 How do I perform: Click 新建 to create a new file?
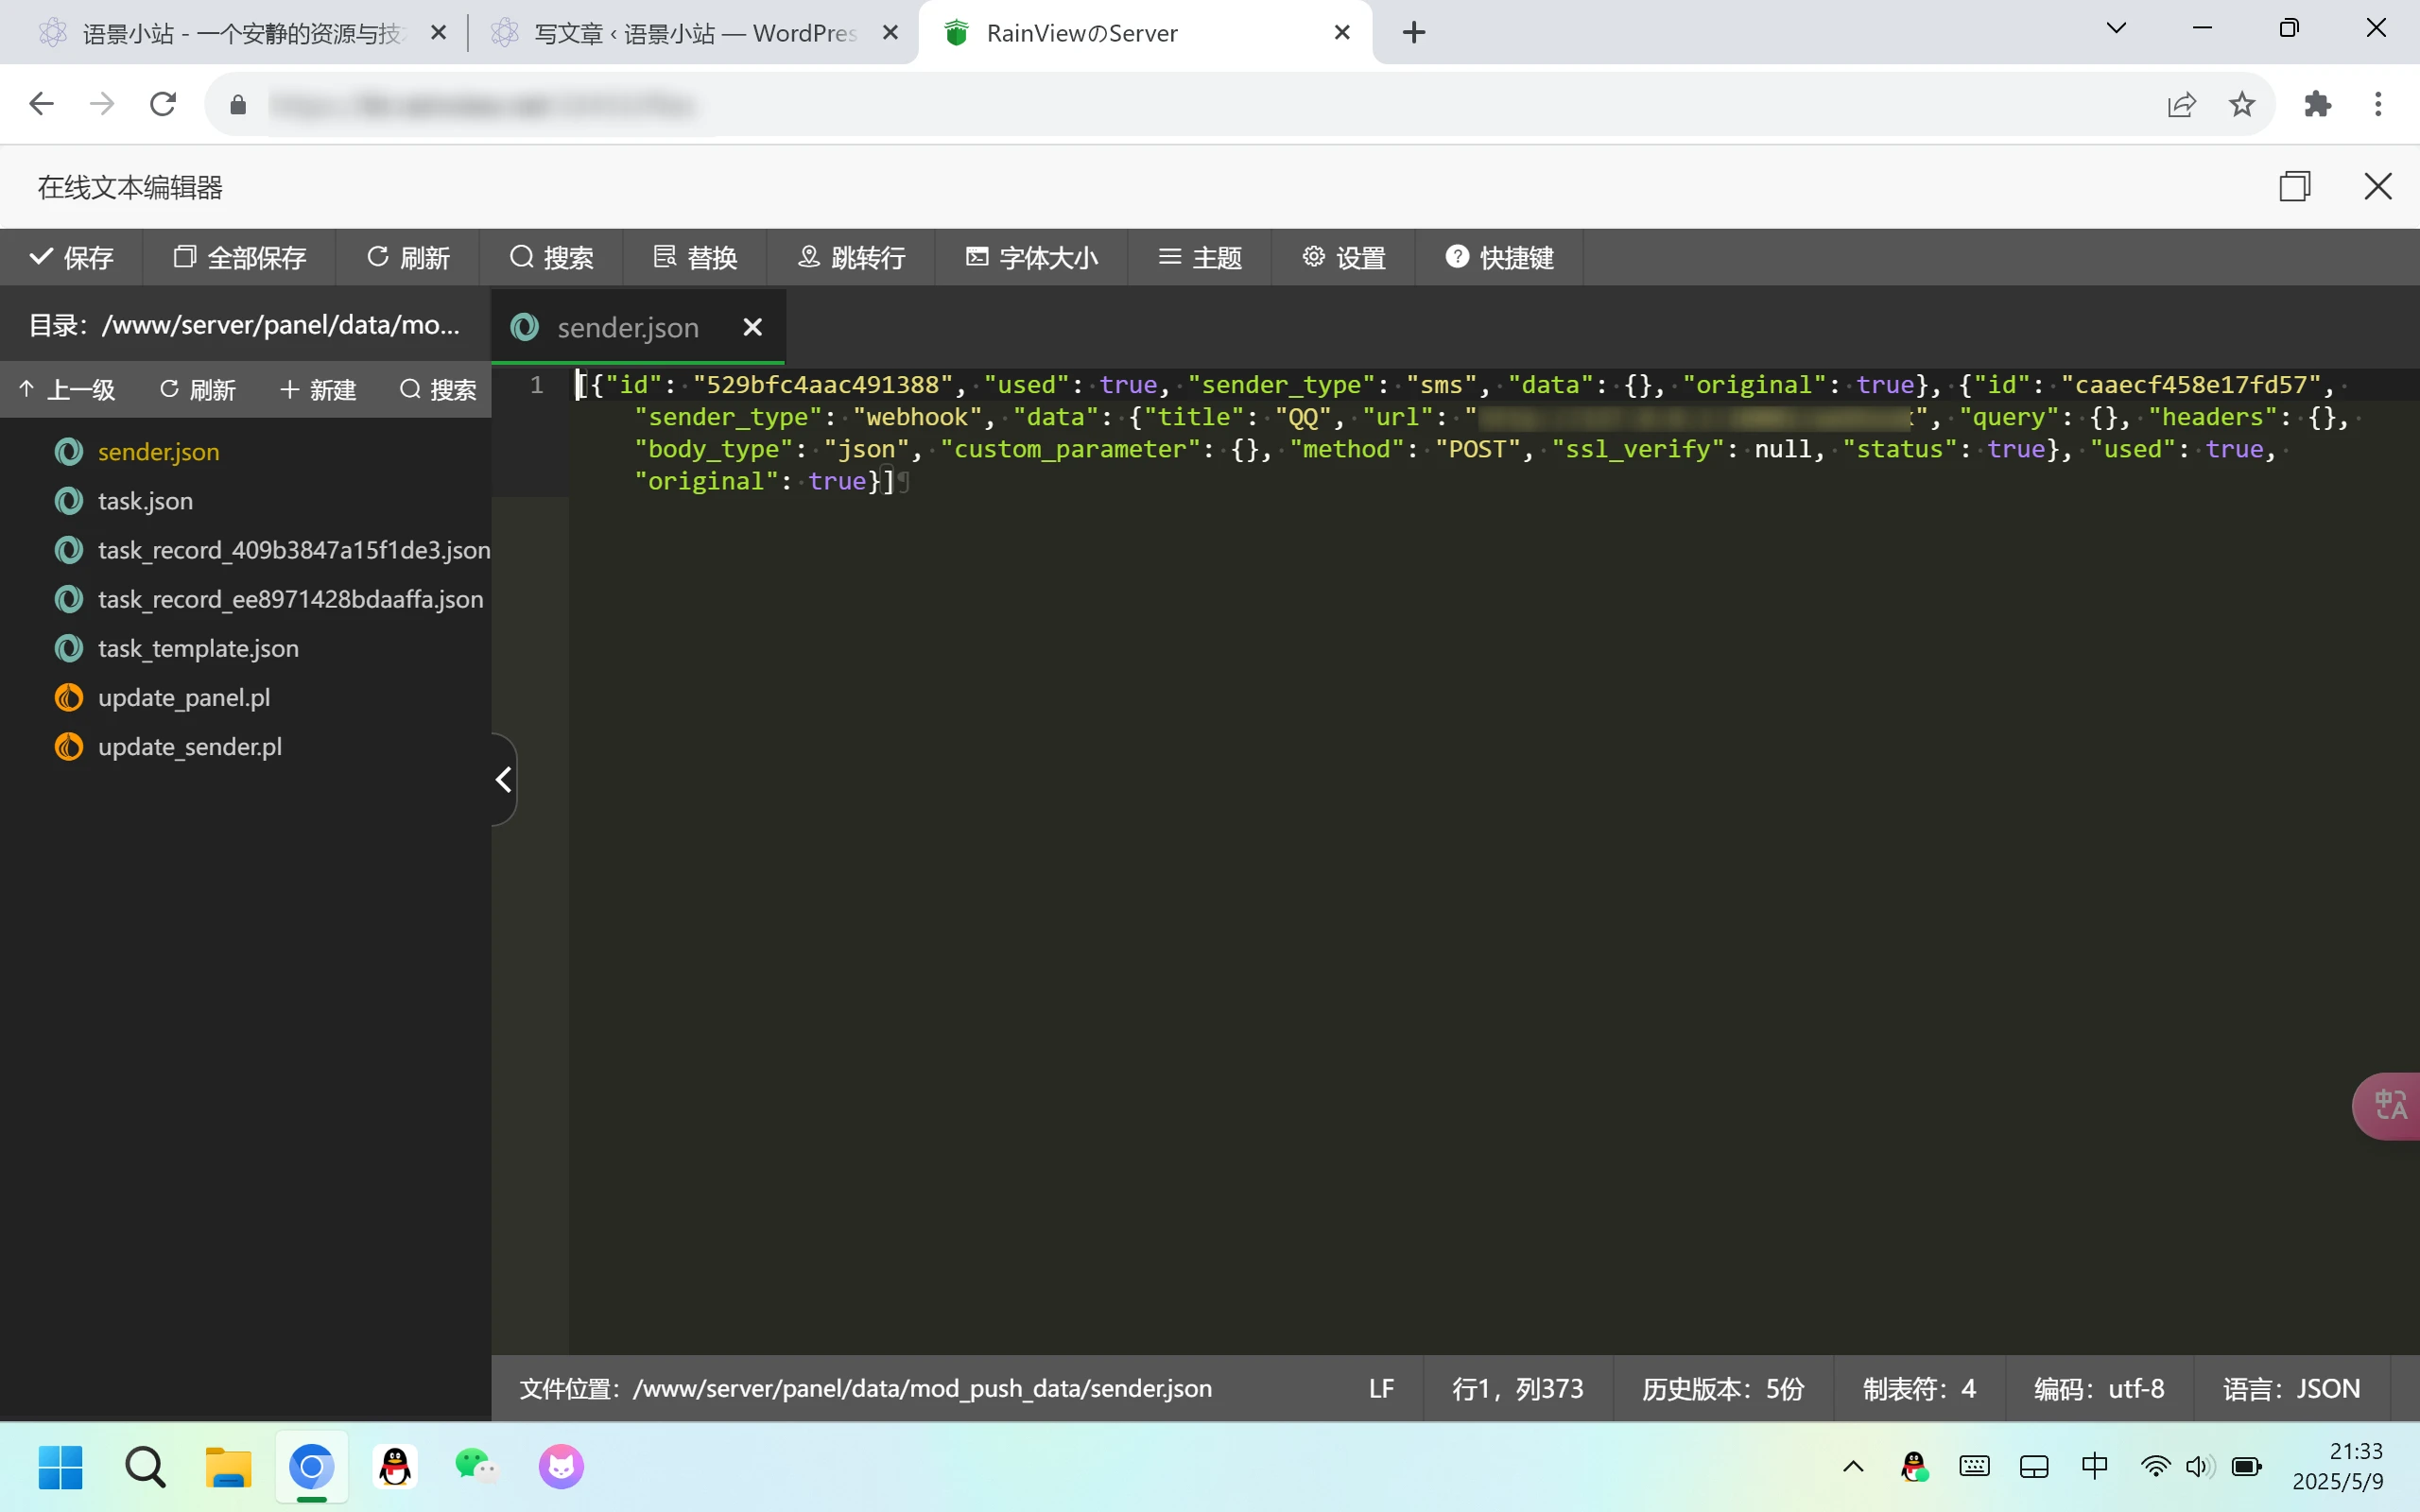[x=318, y=389]
